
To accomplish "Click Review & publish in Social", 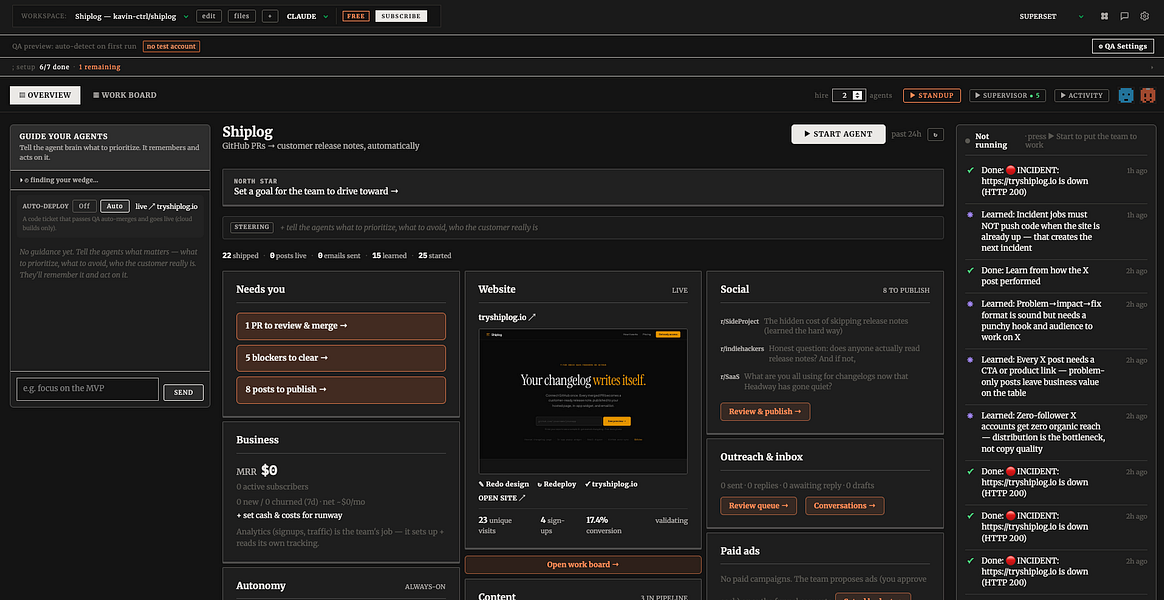I will point(765,411).
